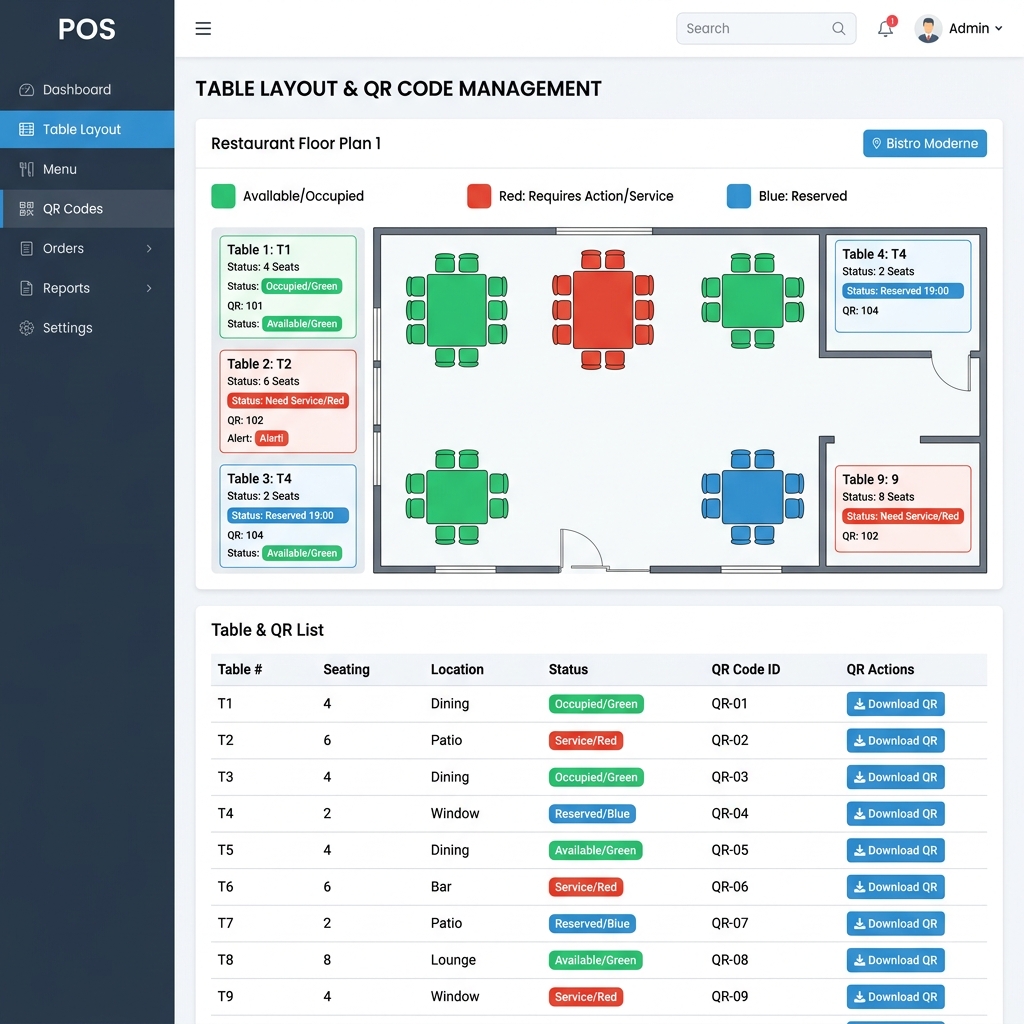Open the Table Layout page
The height and width of the screenshot is (1024, 1024).
pos(87,129)
